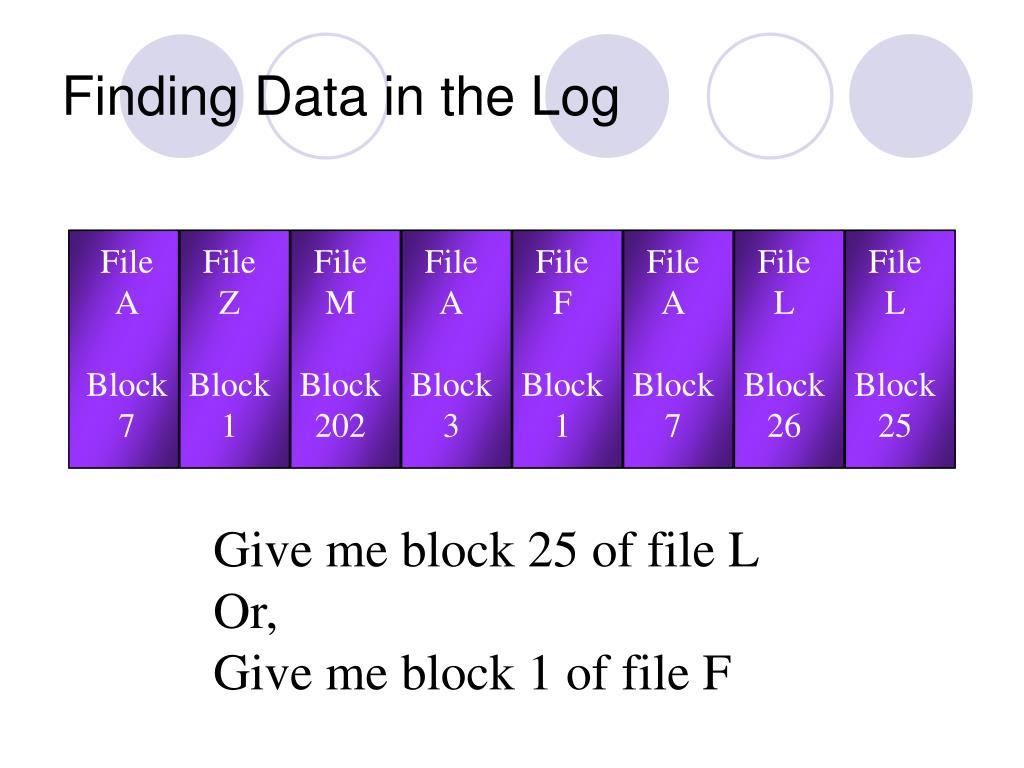
Task: Click the filled lavender circle at far right
Action: [x=911, y=96]
